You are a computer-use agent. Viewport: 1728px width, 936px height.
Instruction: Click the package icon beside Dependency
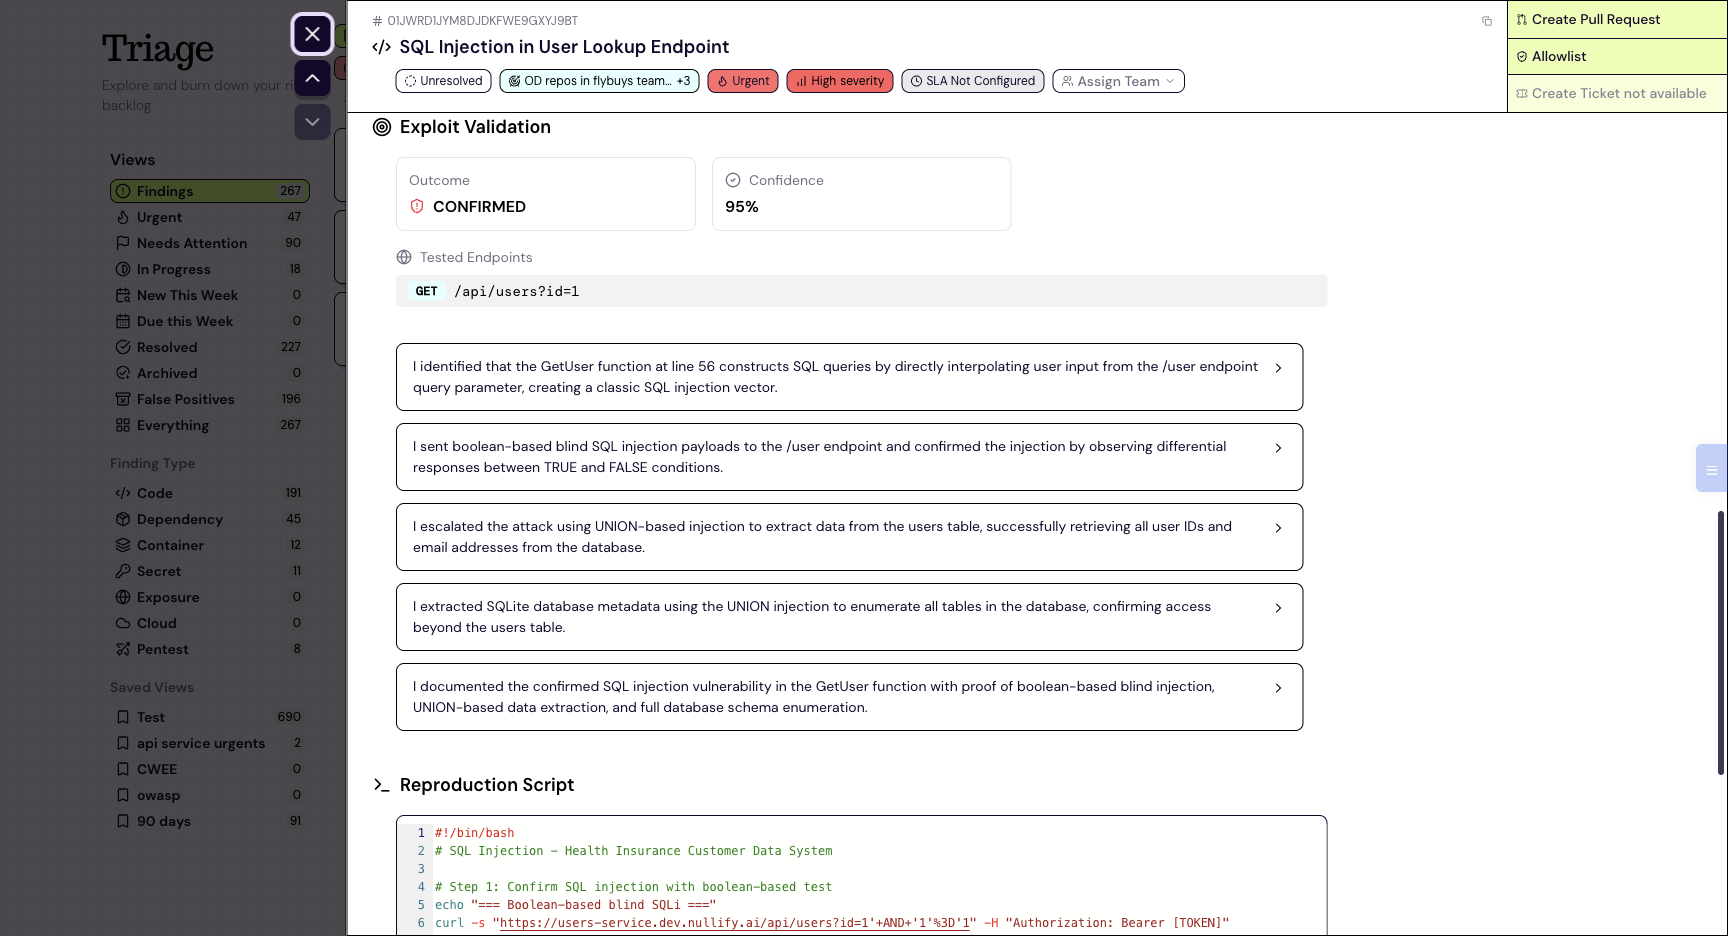pyautogui.click(x=123, y=519)
